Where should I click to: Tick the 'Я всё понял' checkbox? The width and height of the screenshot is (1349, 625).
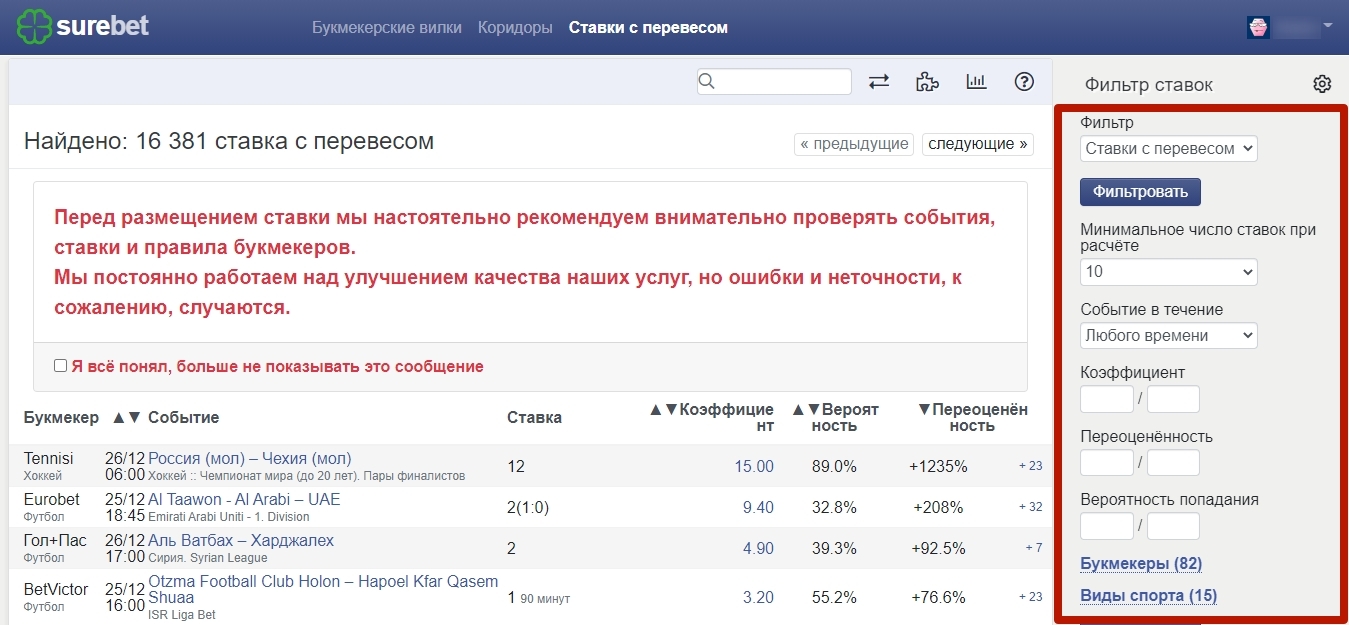tap(61, 366)
